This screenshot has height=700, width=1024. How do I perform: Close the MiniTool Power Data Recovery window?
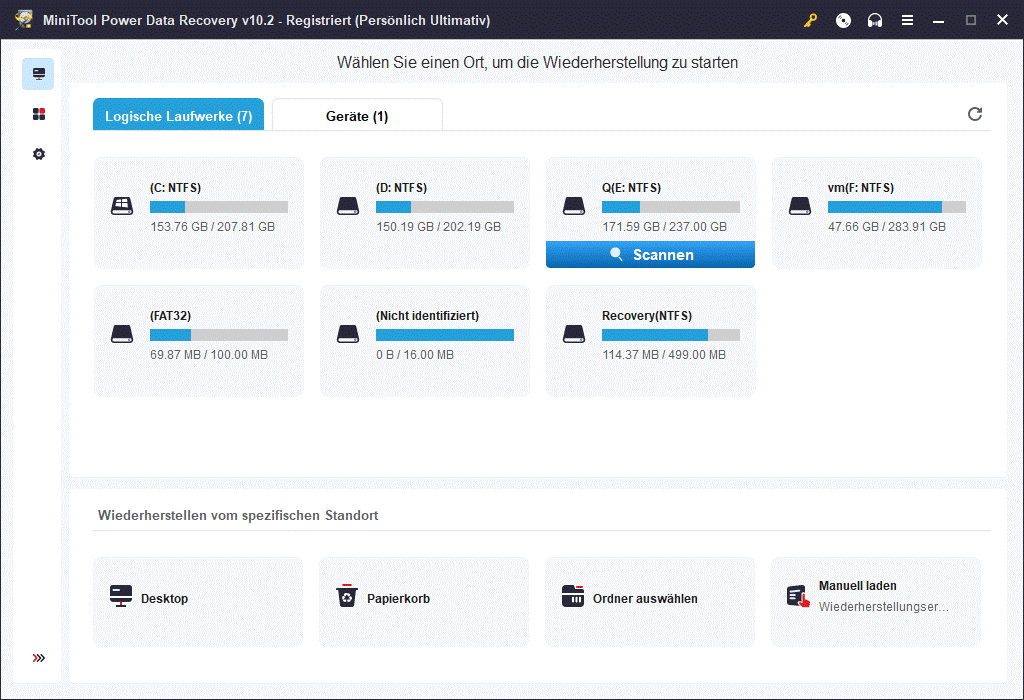1002,20
